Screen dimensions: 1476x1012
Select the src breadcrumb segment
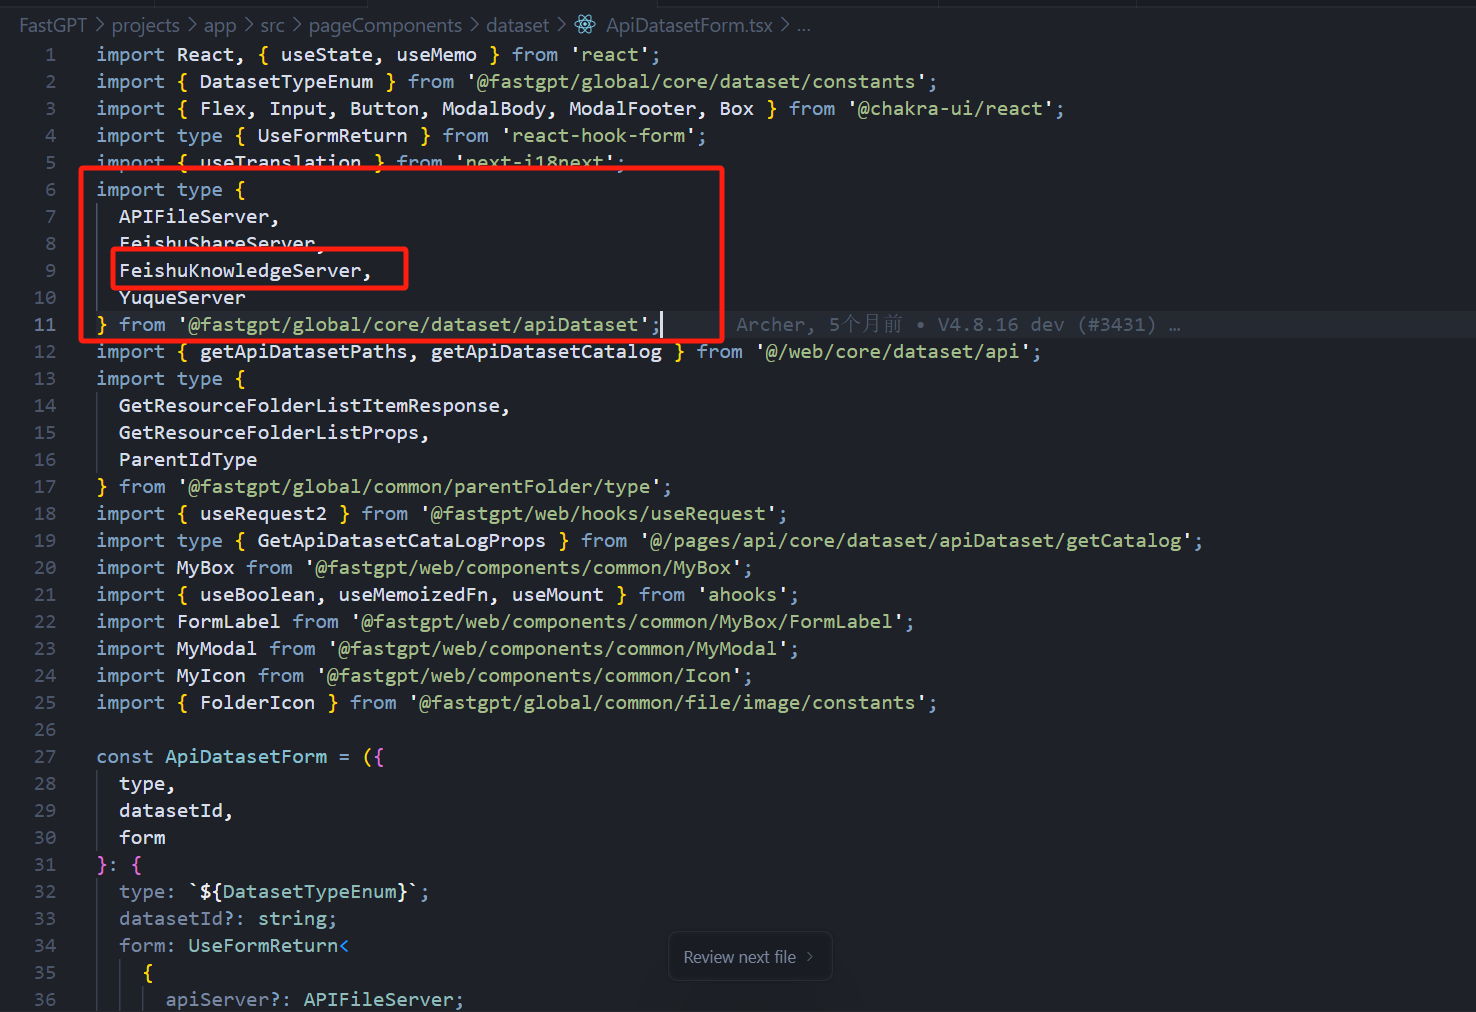(272, 25)
